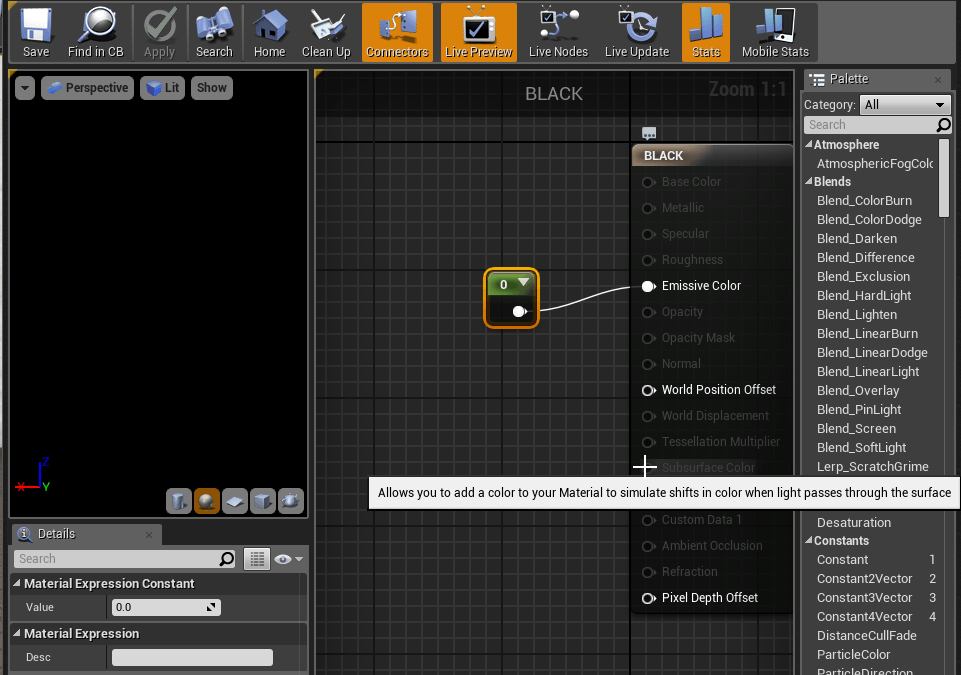Select Blend_Overlay in the Palette list
The image size is (961, 675).
857,391
